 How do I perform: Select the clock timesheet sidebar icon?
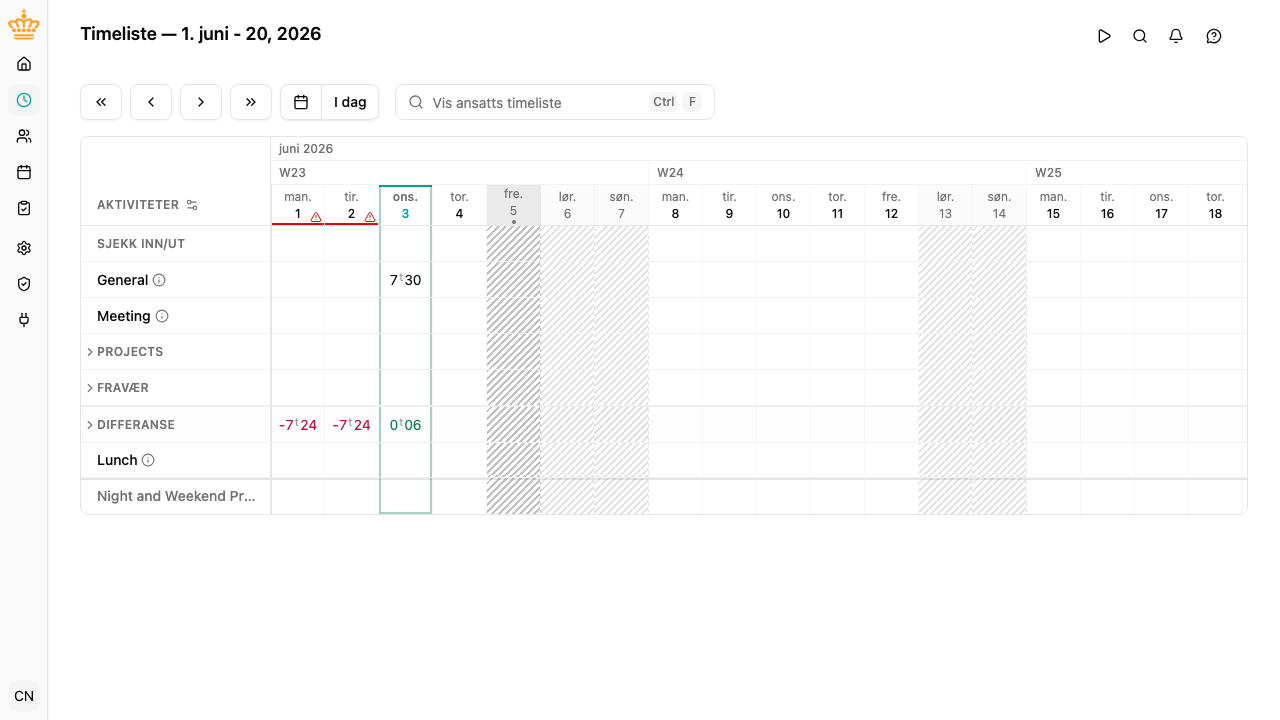pyautogui.click(x=24, y=100)
